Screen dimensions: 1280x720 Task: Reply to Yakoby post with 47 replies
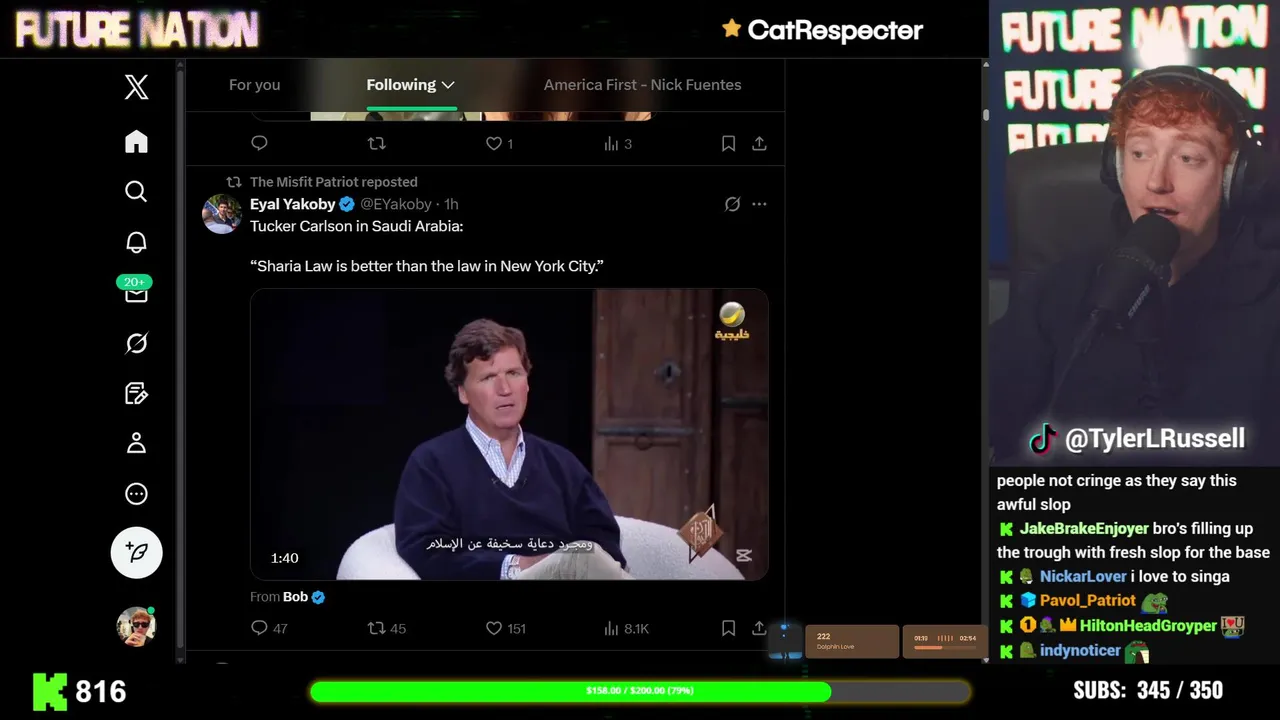269,628
